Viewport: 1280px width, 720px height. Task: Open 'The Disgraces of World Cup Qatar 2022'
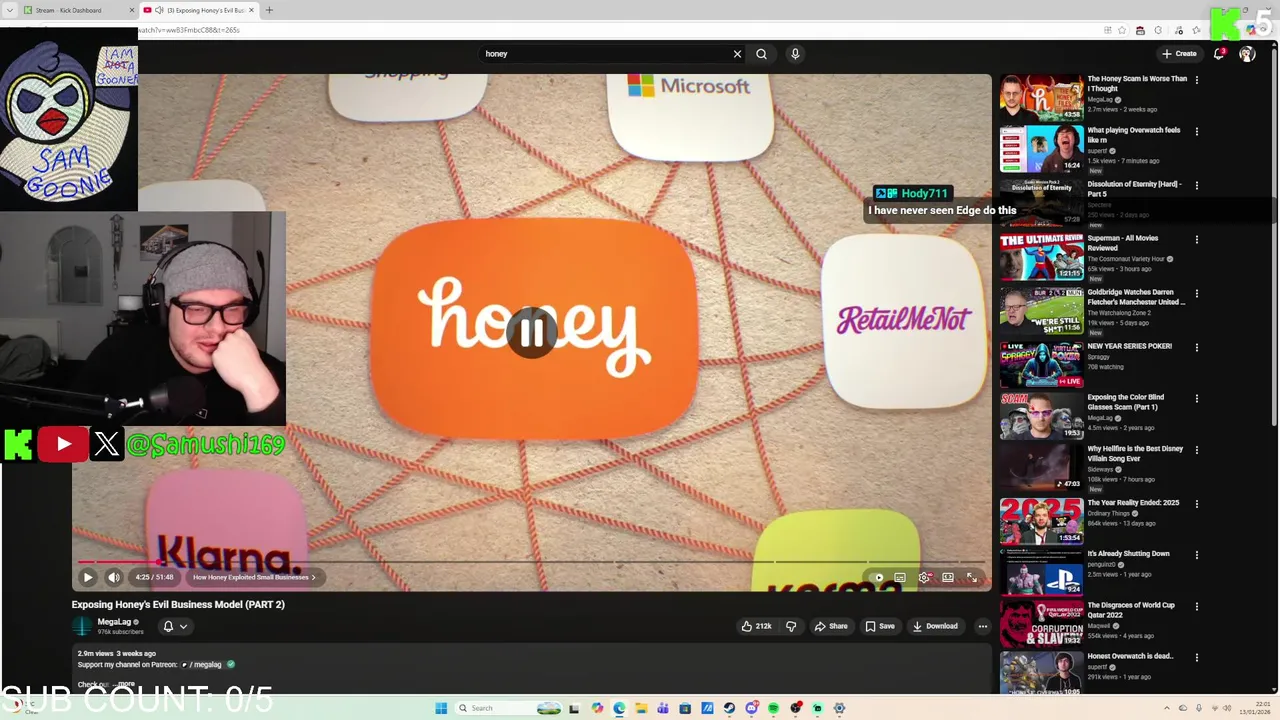pos(1041,624)
